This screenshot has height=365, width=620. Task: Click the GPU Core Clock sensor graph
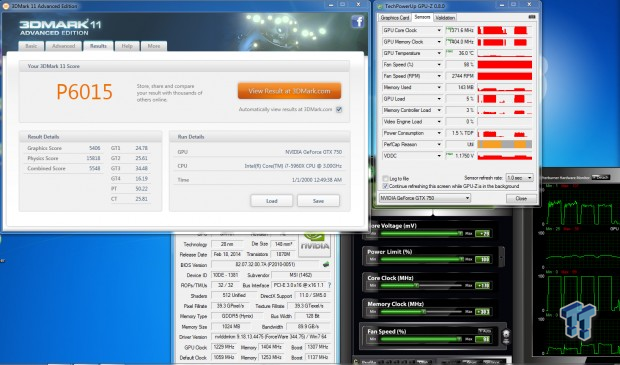505,30
